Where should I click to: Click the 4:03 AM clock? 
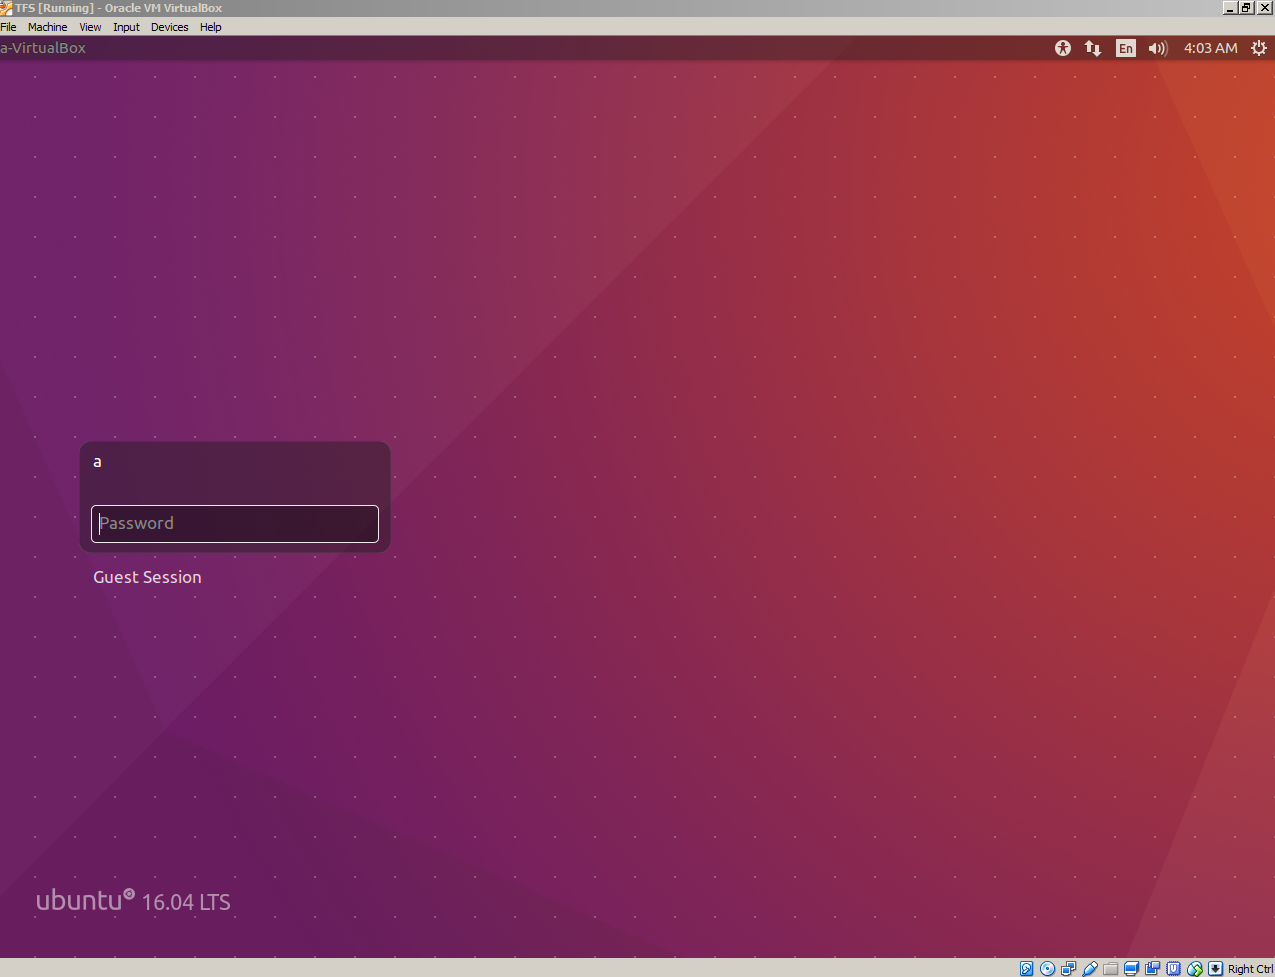click(1210, 48)
